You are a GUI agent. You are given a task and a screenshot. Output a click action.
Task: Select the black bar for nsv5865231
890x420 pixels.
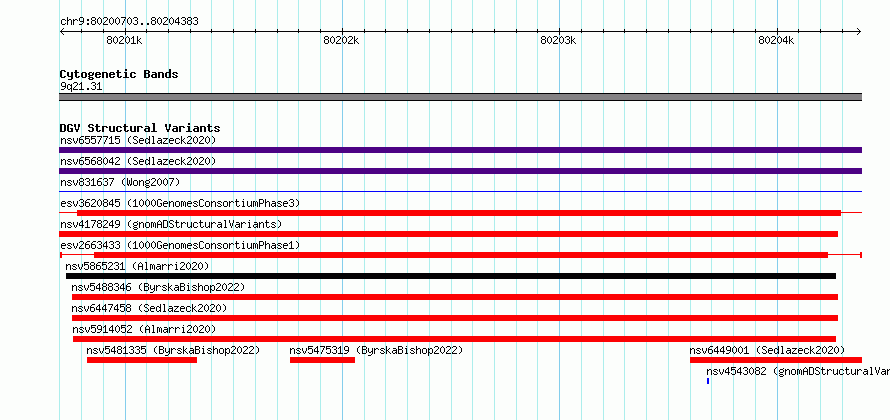pos(451,276)
